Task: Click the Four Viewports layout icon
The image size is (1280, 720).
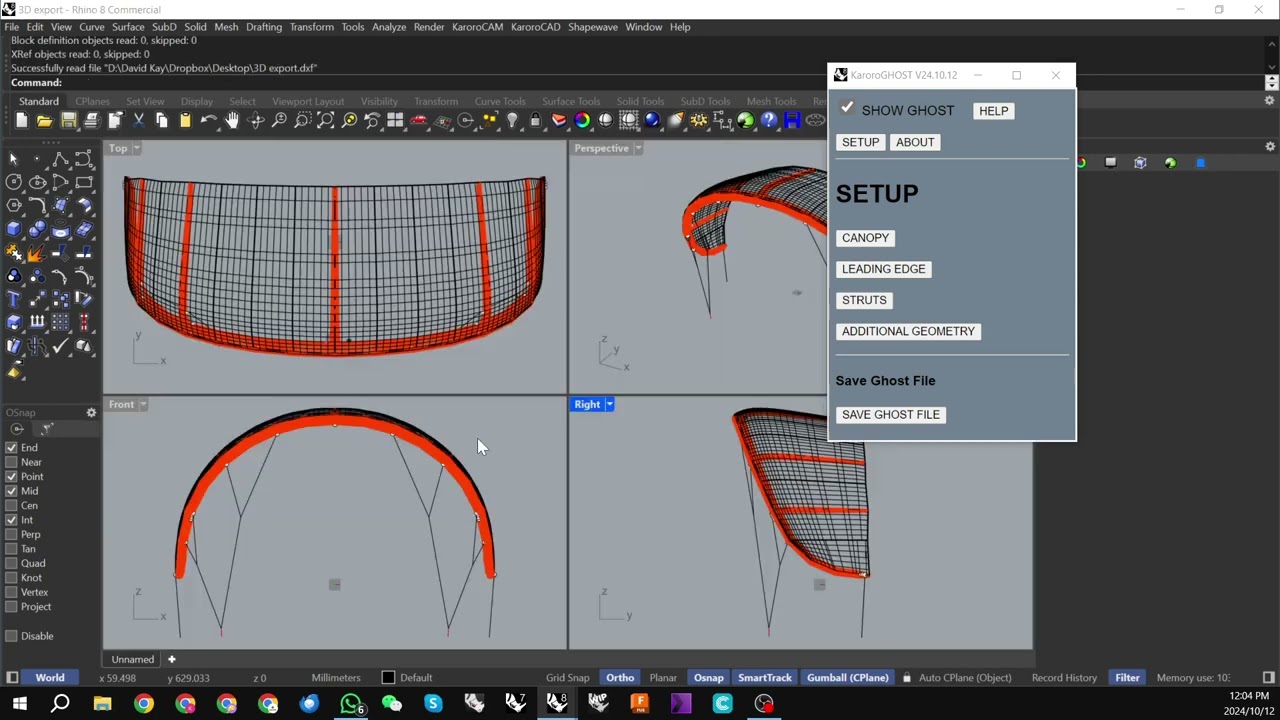Action: [x=395, y=121]
